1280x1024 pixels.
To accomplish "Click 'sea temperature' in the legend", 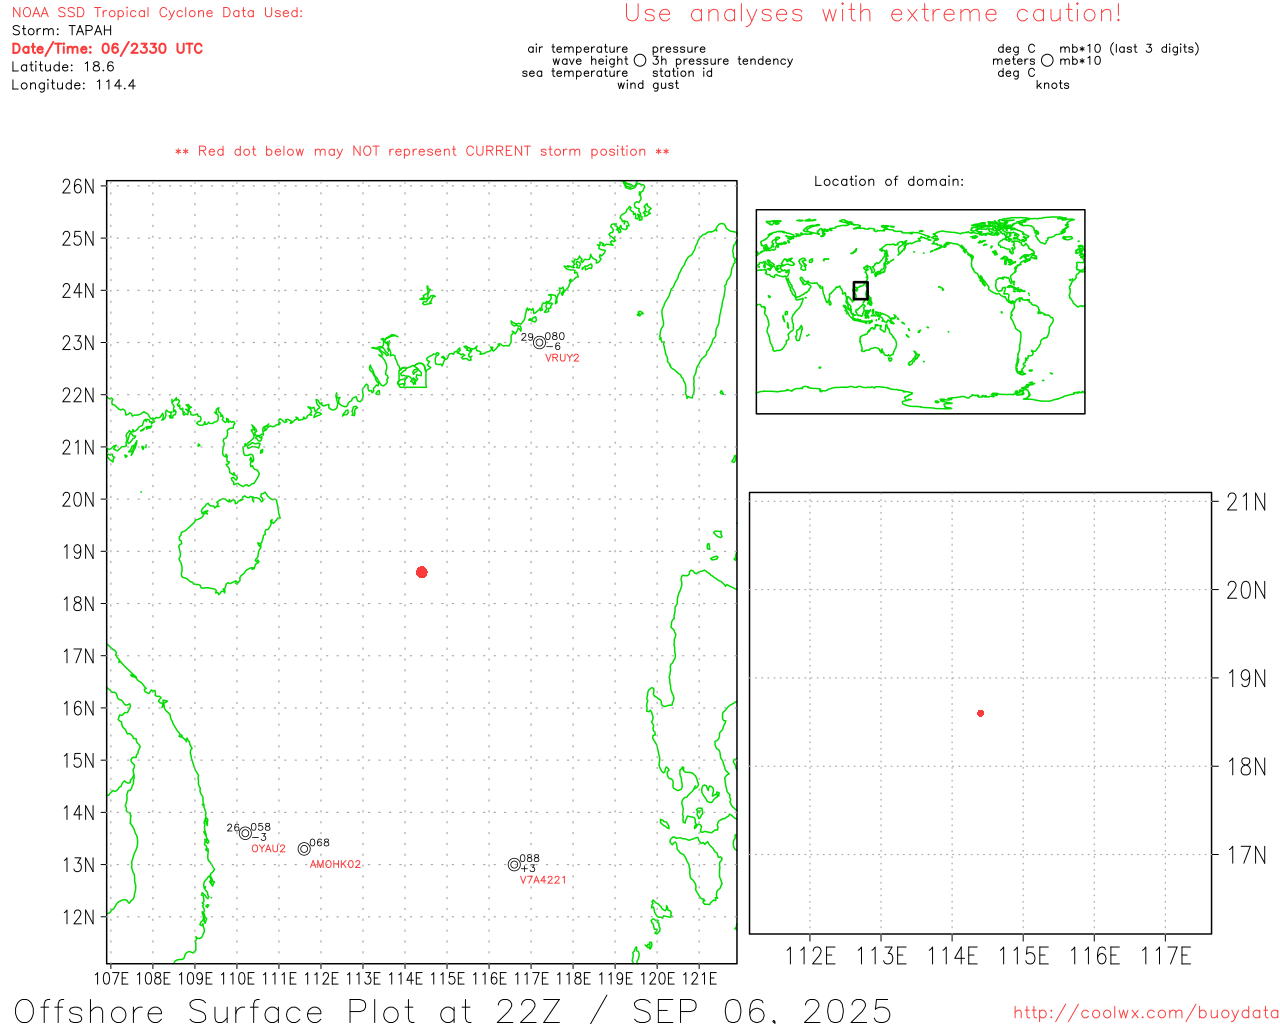I will click(x=575, y=73).
